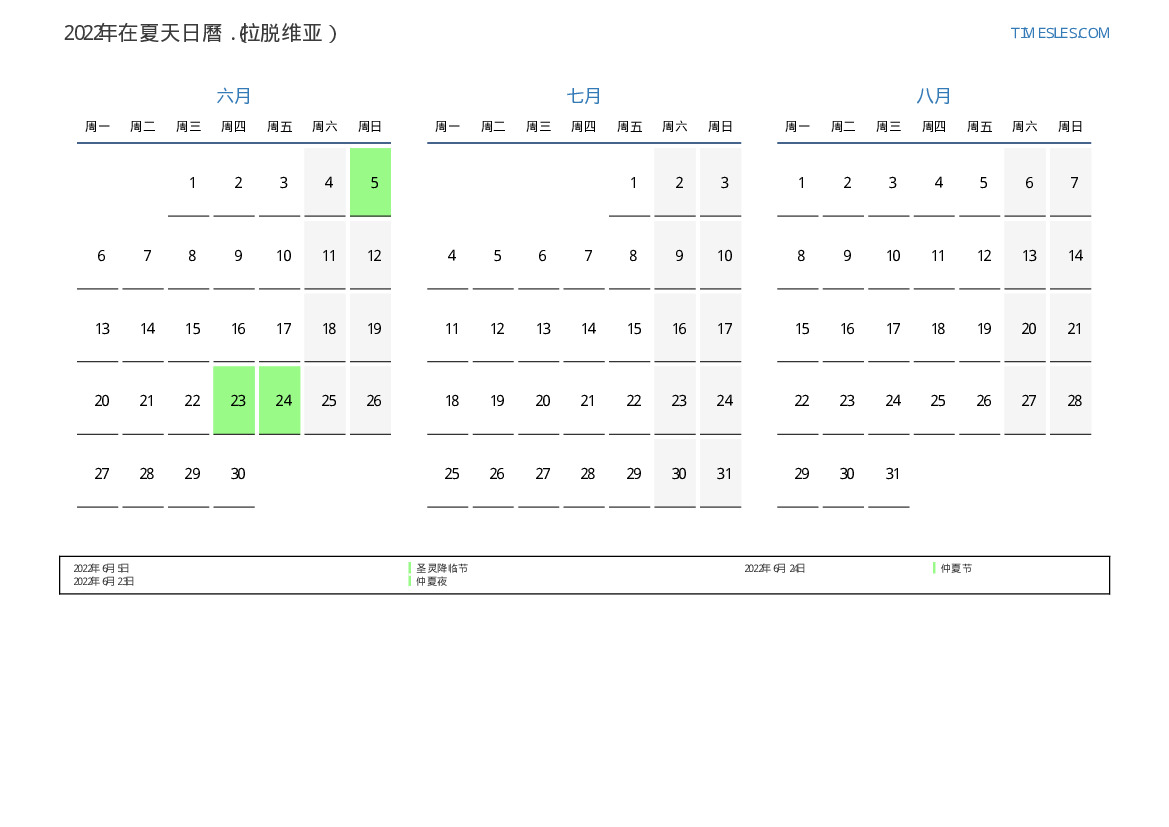Select August 26 in 八月 calendar
Screen dimensions: 1169x827
pos(980,400)
